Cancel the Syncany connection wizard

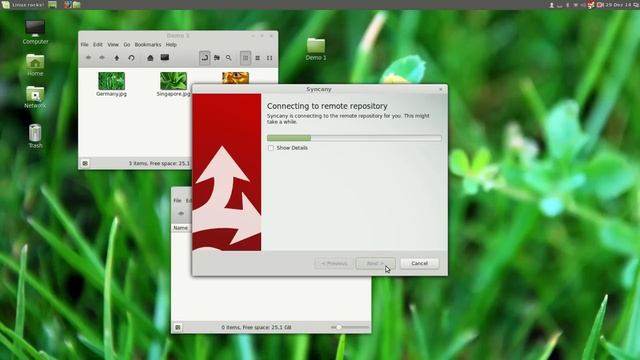420,263
